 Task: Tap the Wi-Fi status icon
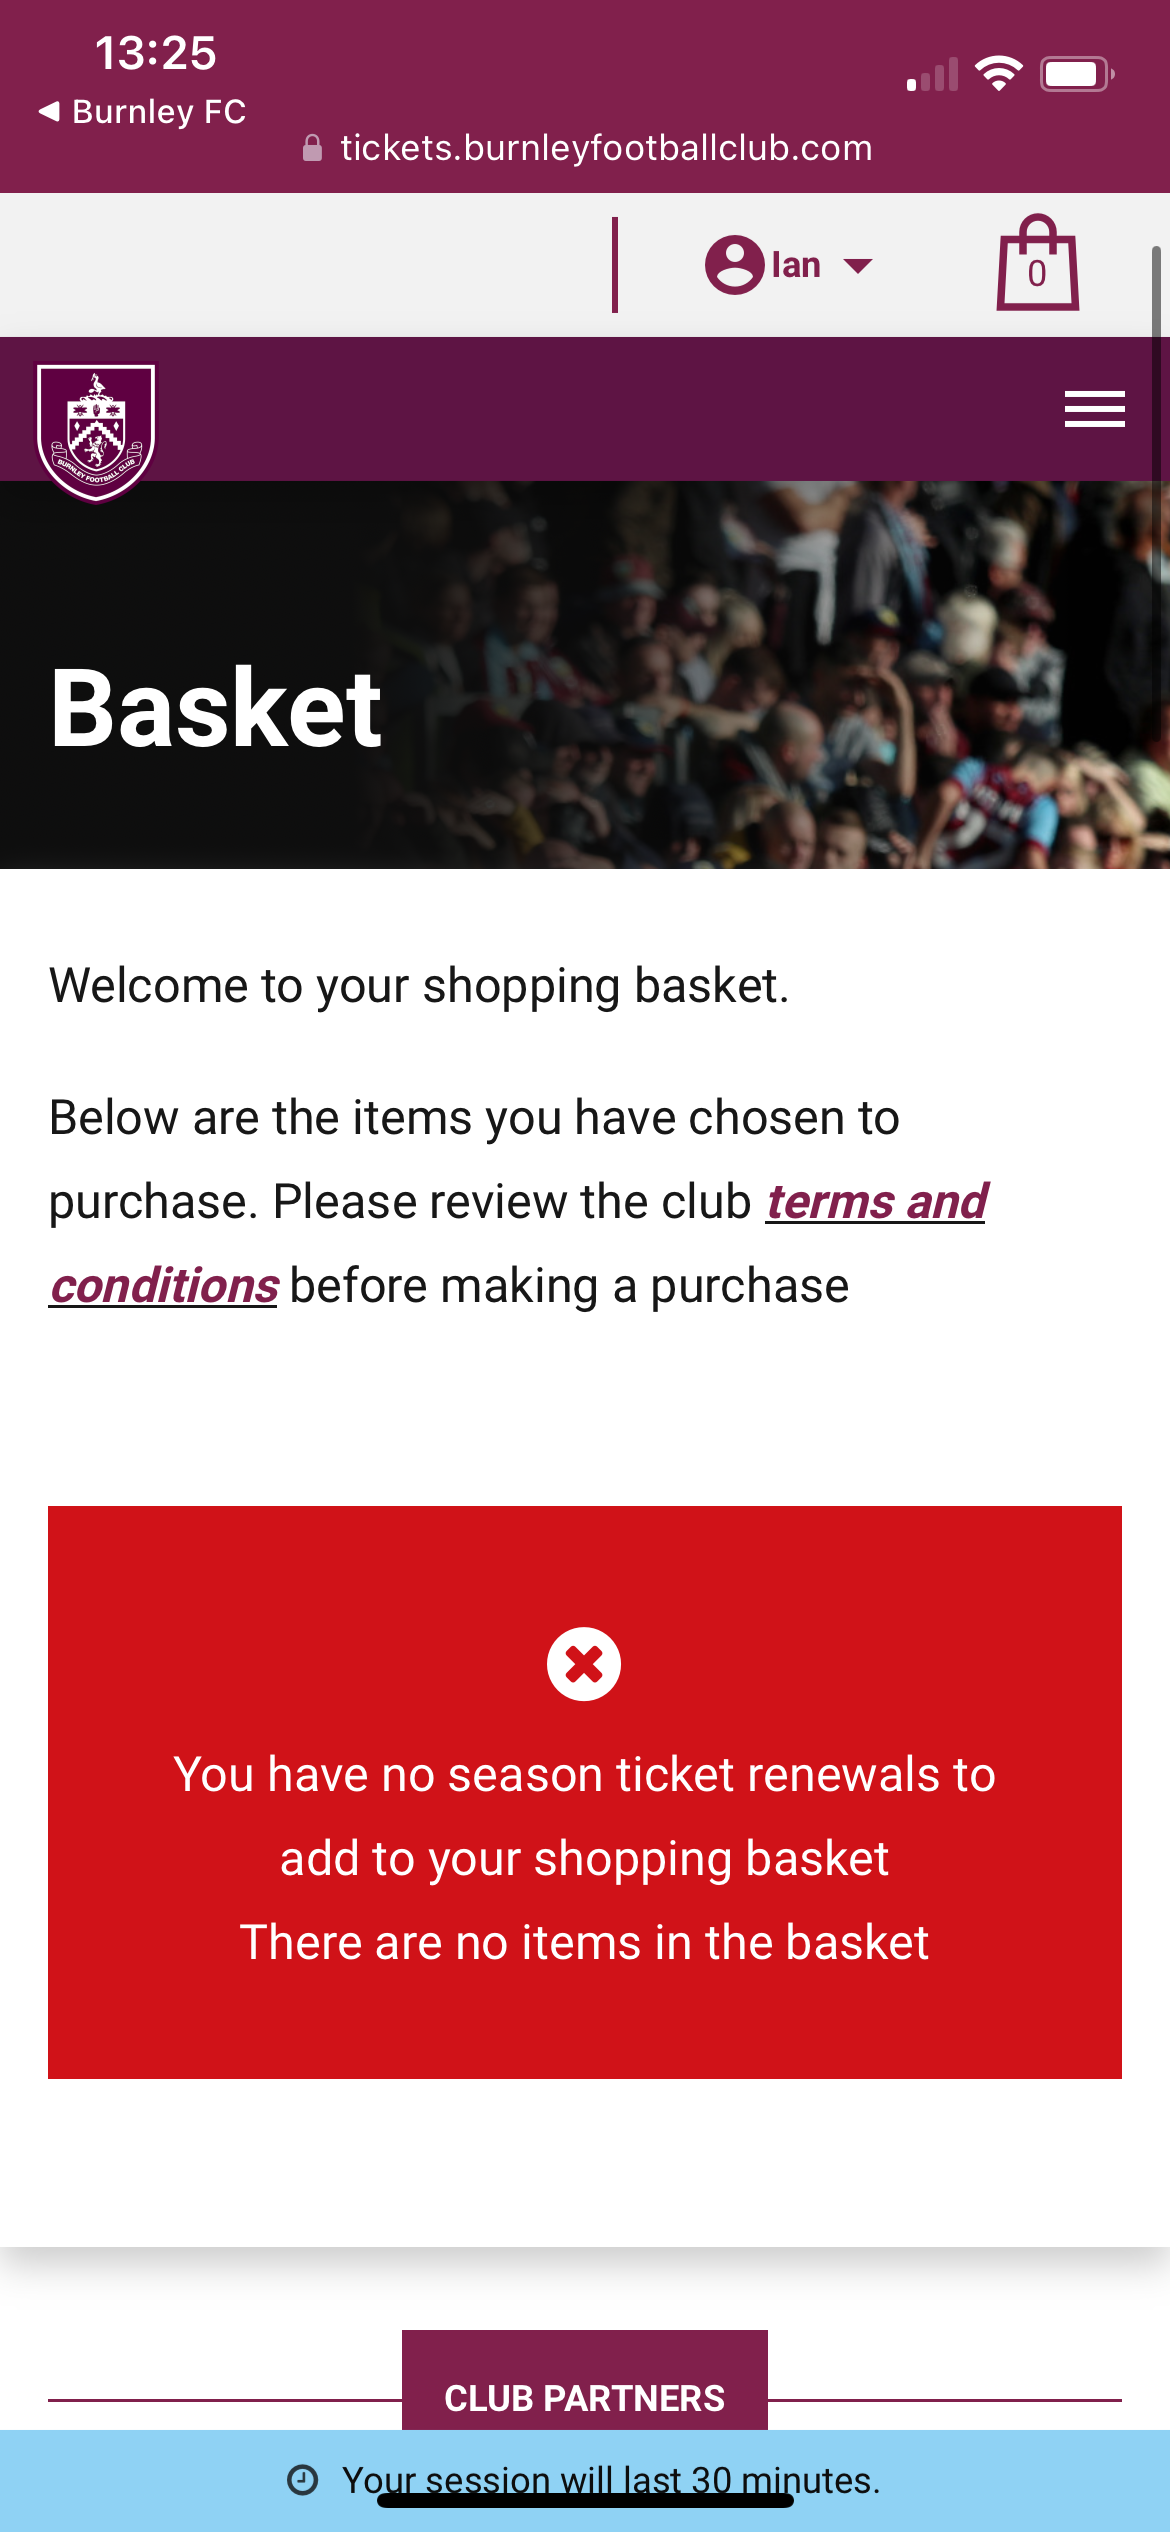tap(998, 74)
